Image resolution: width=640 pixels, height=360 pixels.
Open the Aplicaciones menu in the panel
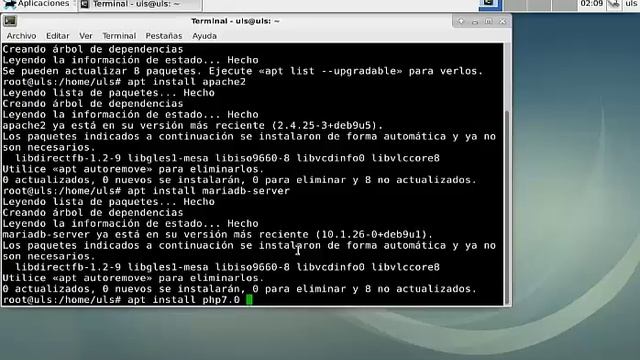37,4
